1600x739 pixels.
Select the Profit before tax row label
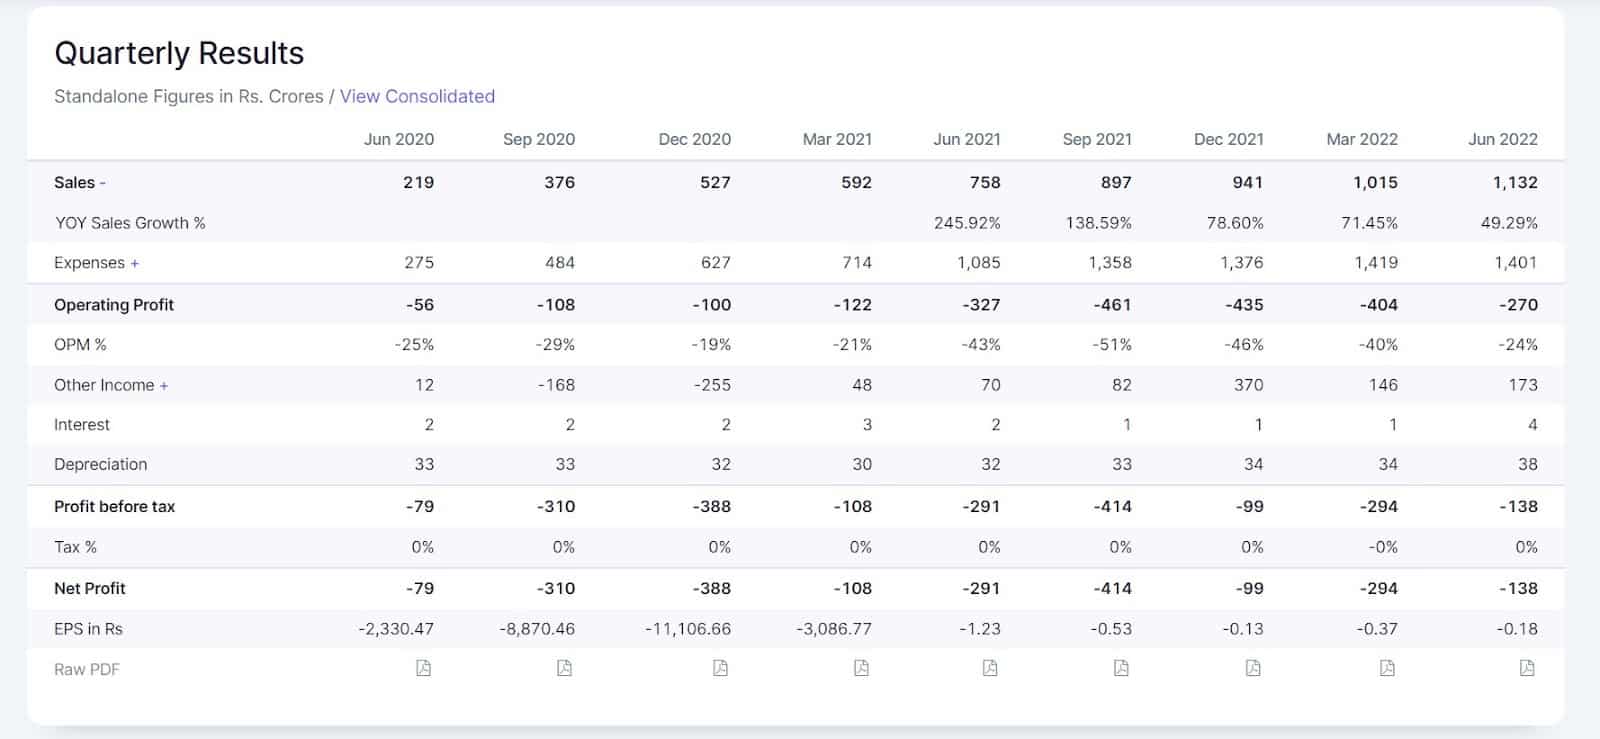pyautogui.click(x=114, y=507)
